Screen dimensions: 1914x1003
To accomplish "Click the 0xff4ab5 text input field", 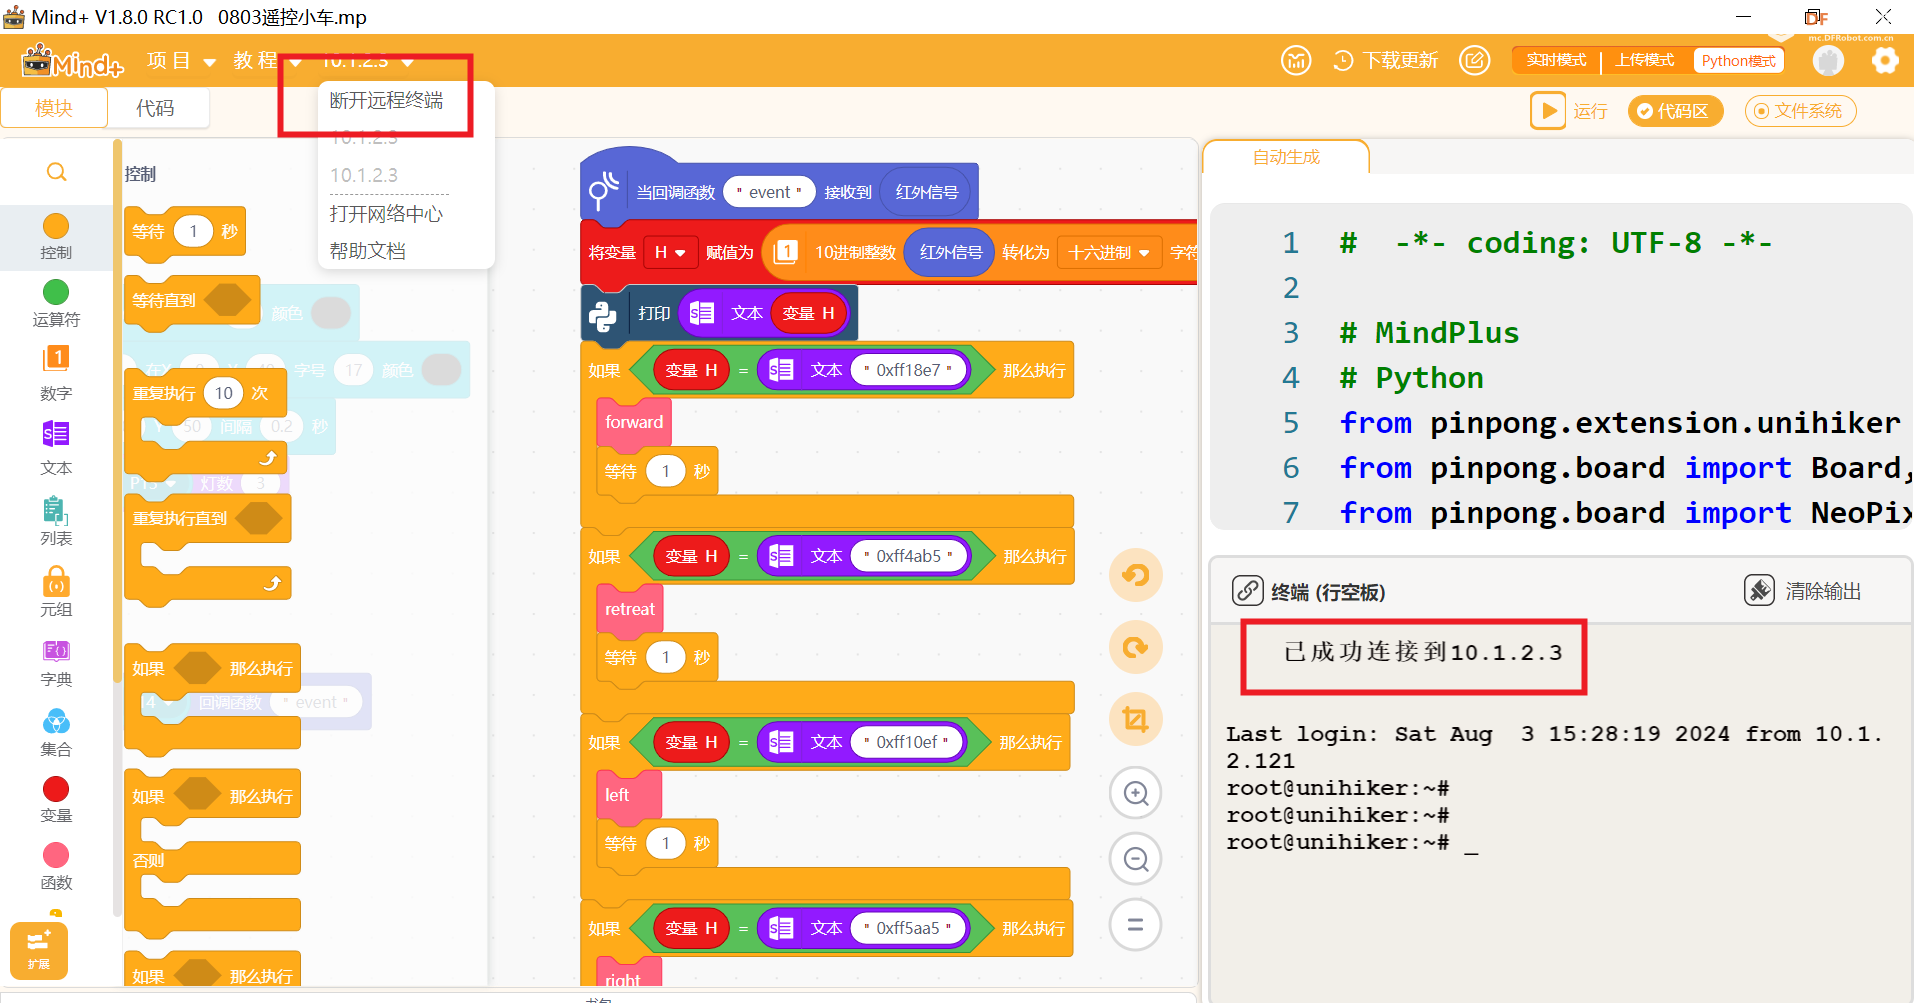I will (x=908, y=556).
